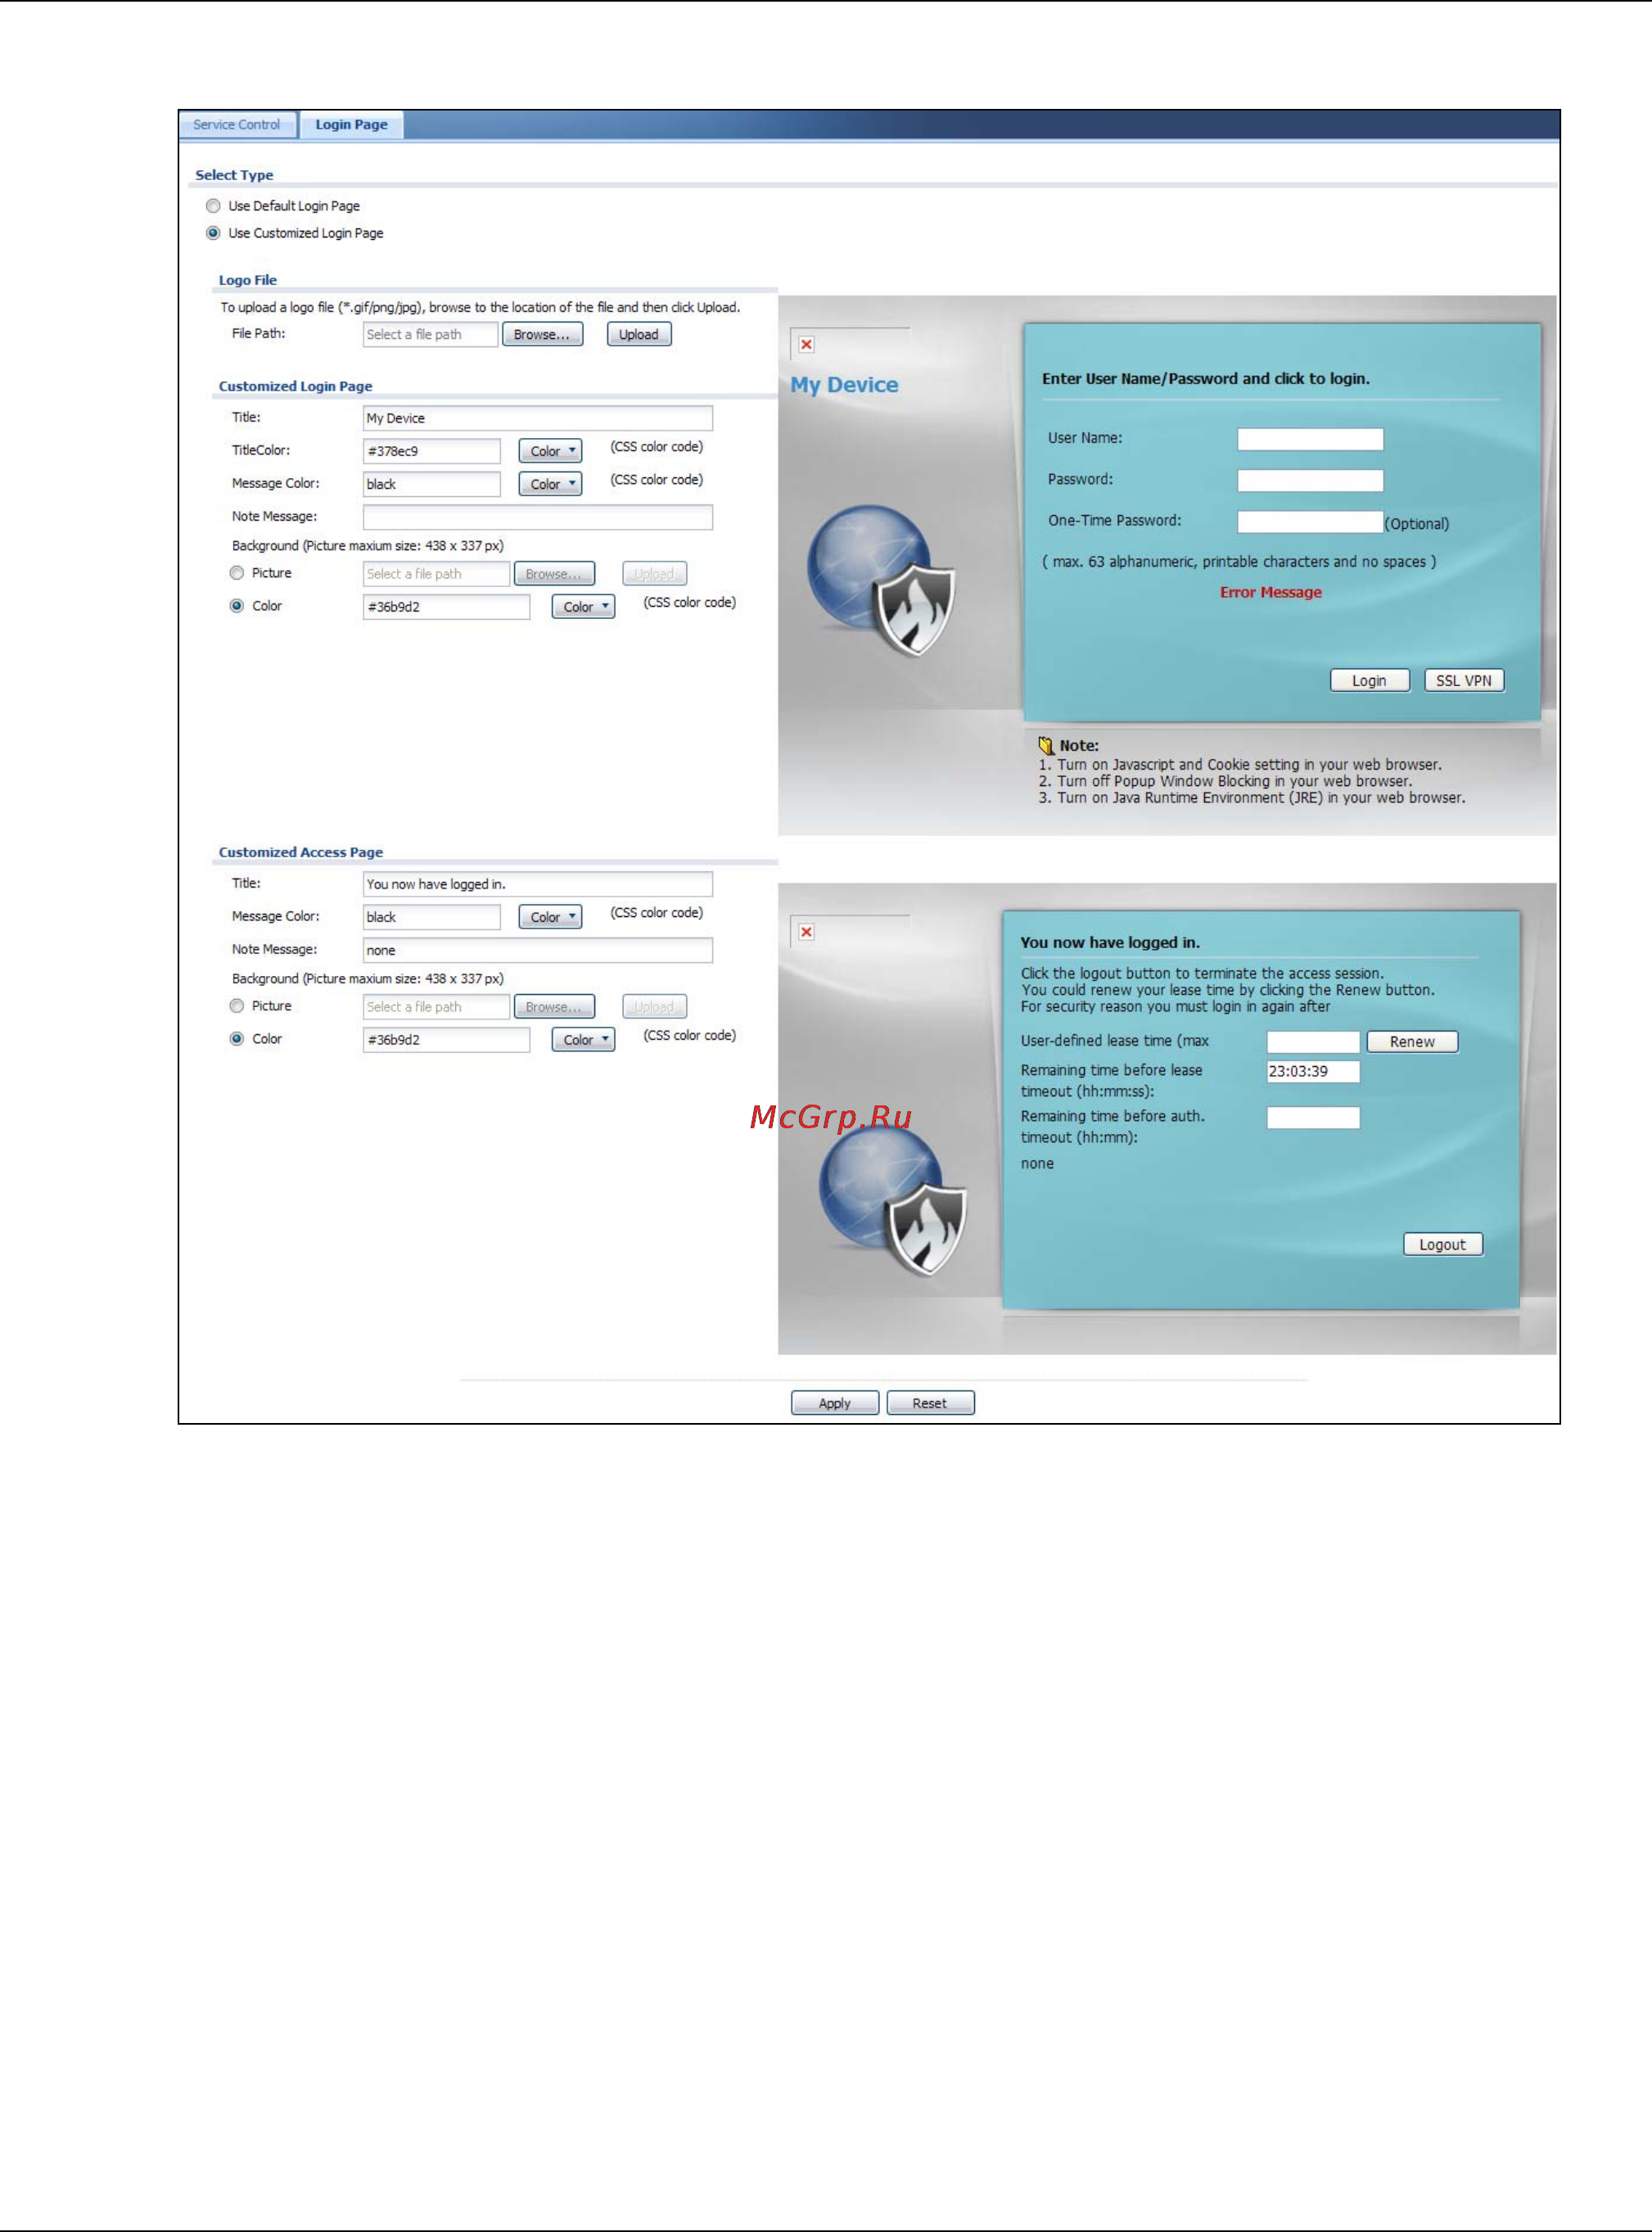This screenshot has height=2232, width=1652.
Task: Click the Logout button in preview
Action: 1442,1245
